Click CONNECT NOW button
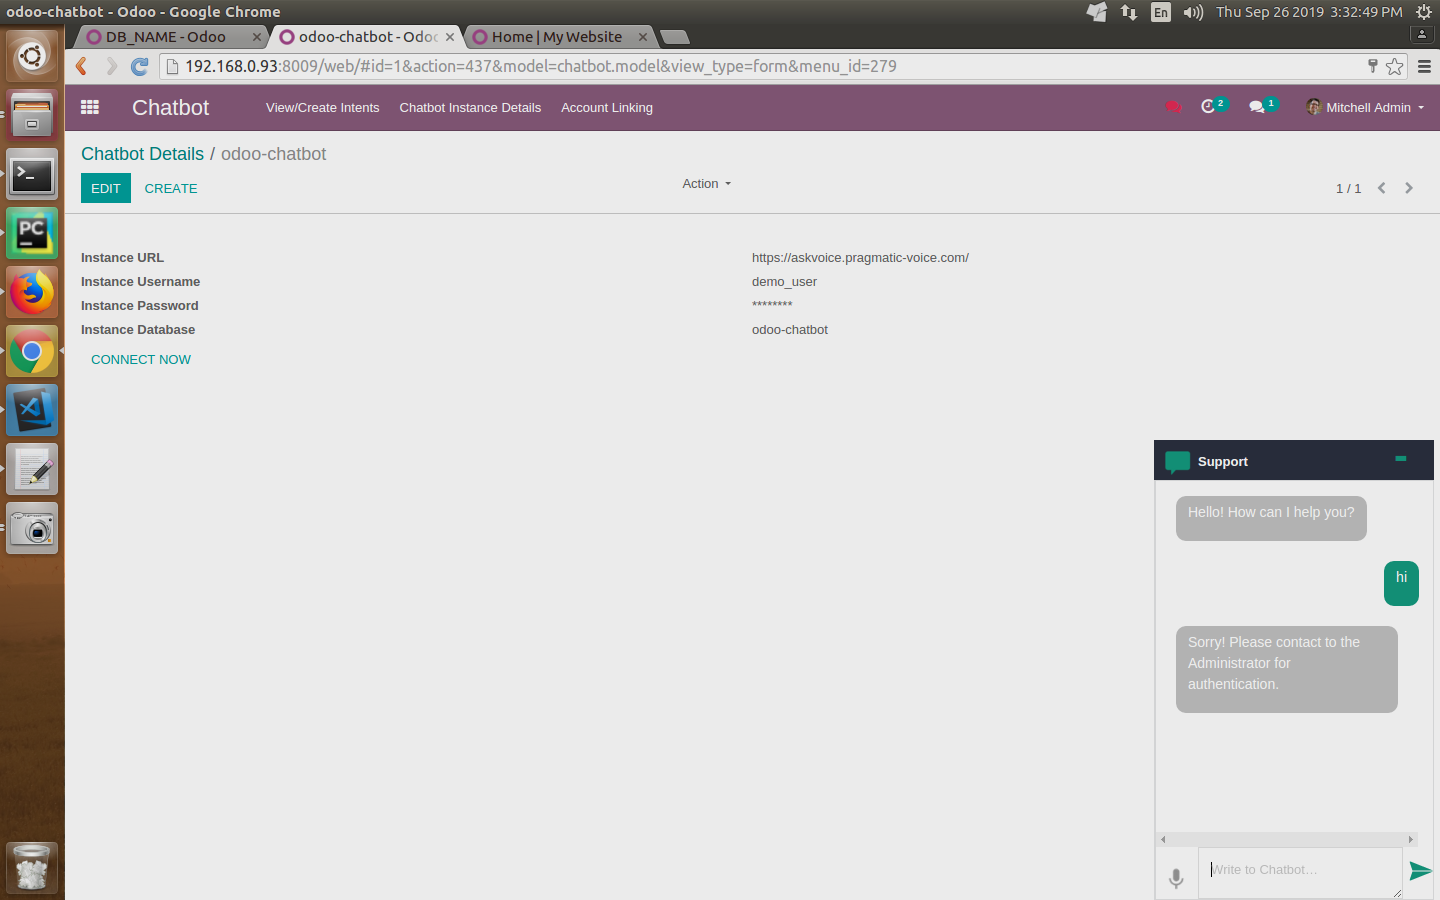1440x900 pixels. 141,360
